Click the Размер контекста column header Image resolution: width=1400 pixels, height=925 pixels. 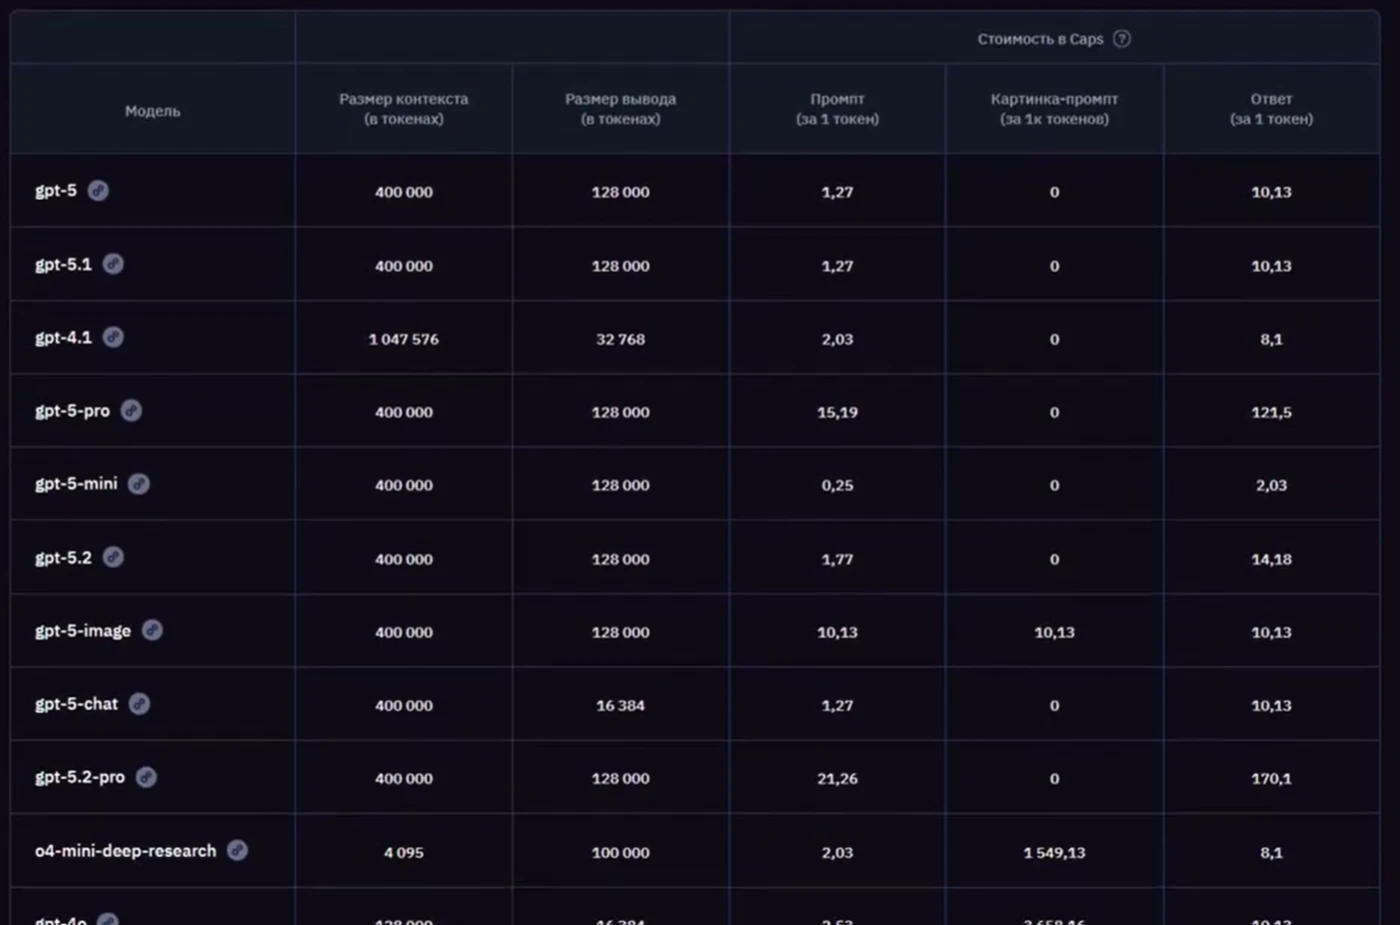(x=403, y=109)
